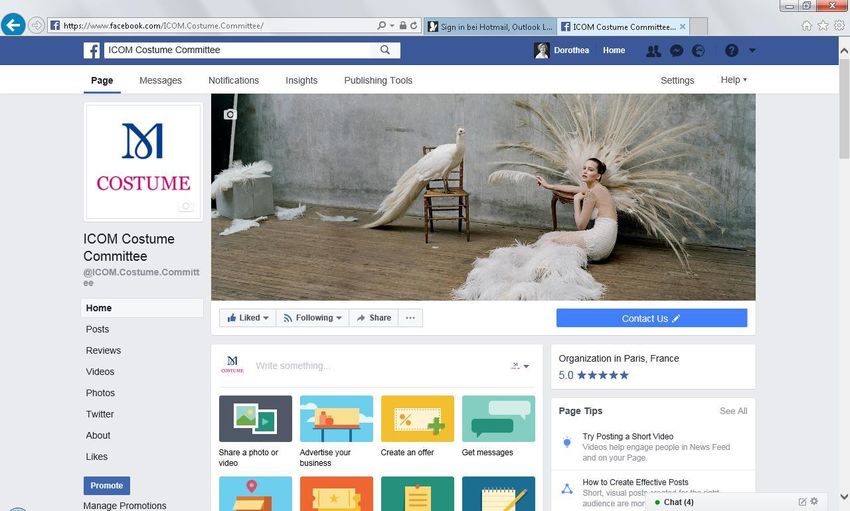This screenshot has width=850, height=511.
Task: Switch to Notifications tab
Action: 234,80
